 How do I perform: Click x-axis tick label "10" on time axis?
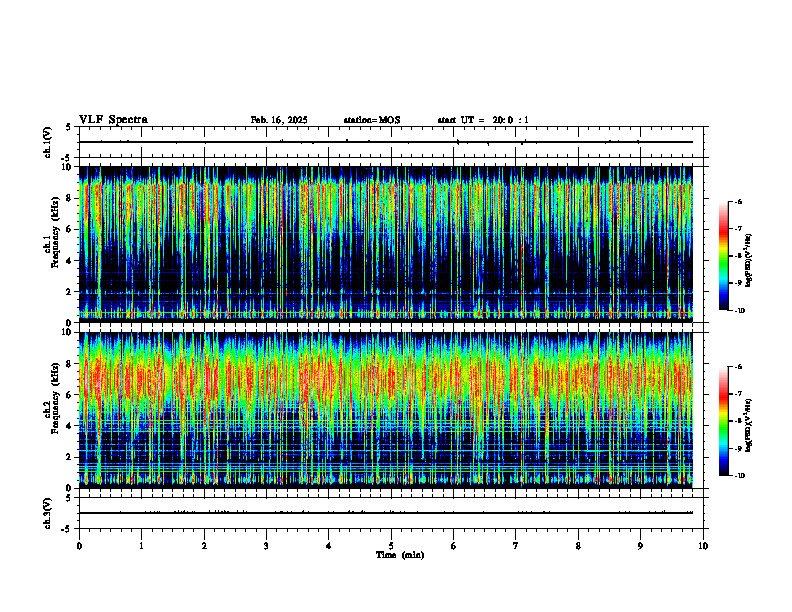point(703,546)
